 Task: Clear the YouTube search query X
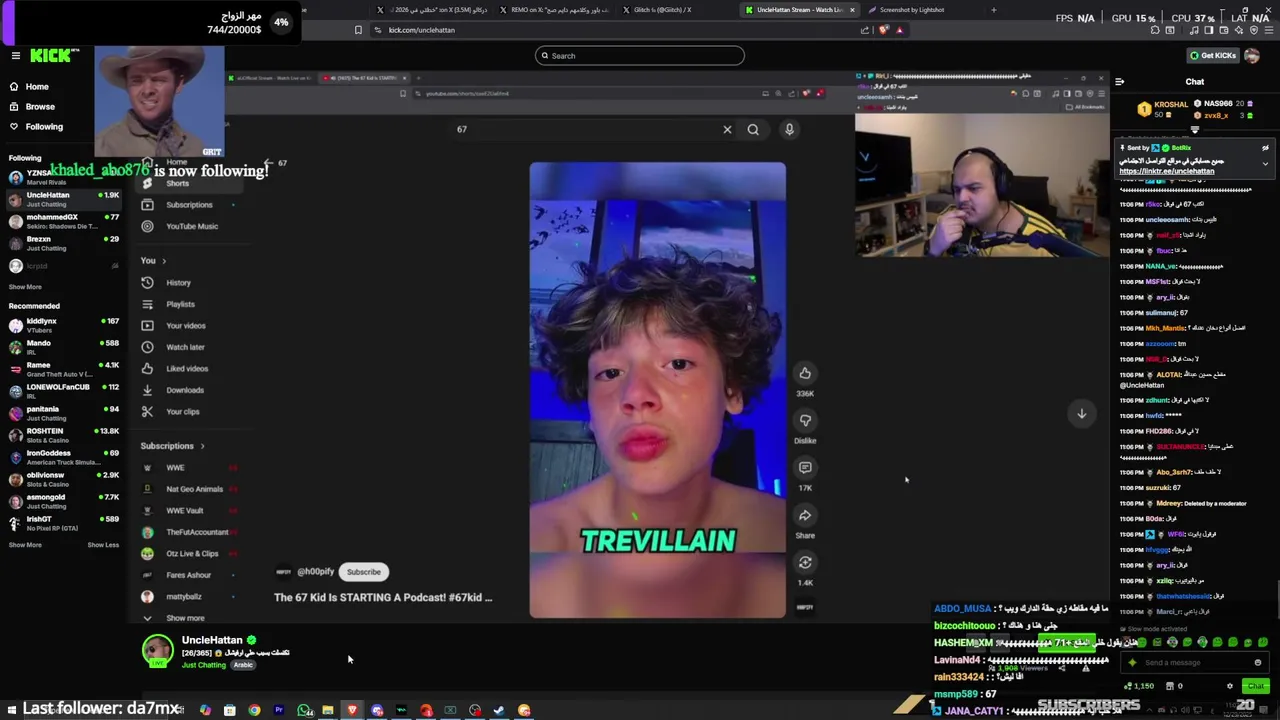727,129
